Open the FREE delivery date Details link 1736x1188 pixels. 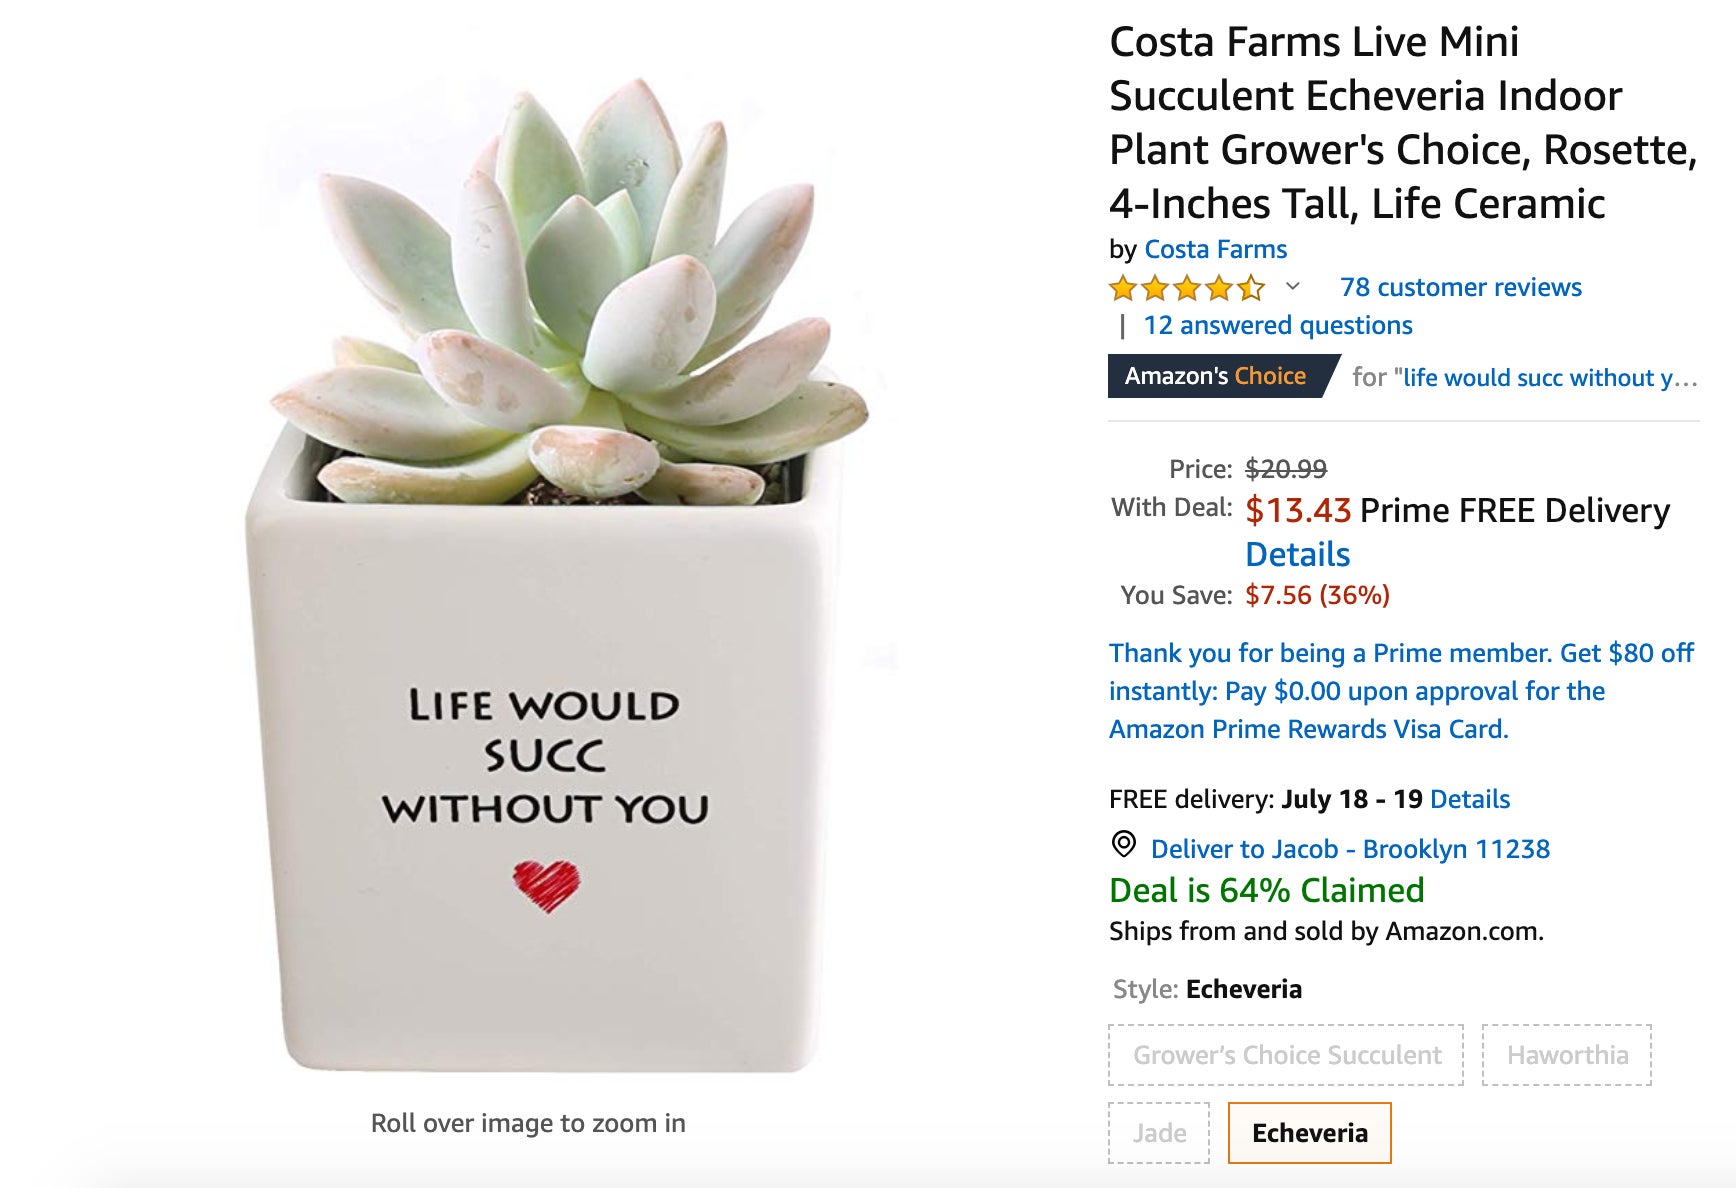tap(1469, 800)
